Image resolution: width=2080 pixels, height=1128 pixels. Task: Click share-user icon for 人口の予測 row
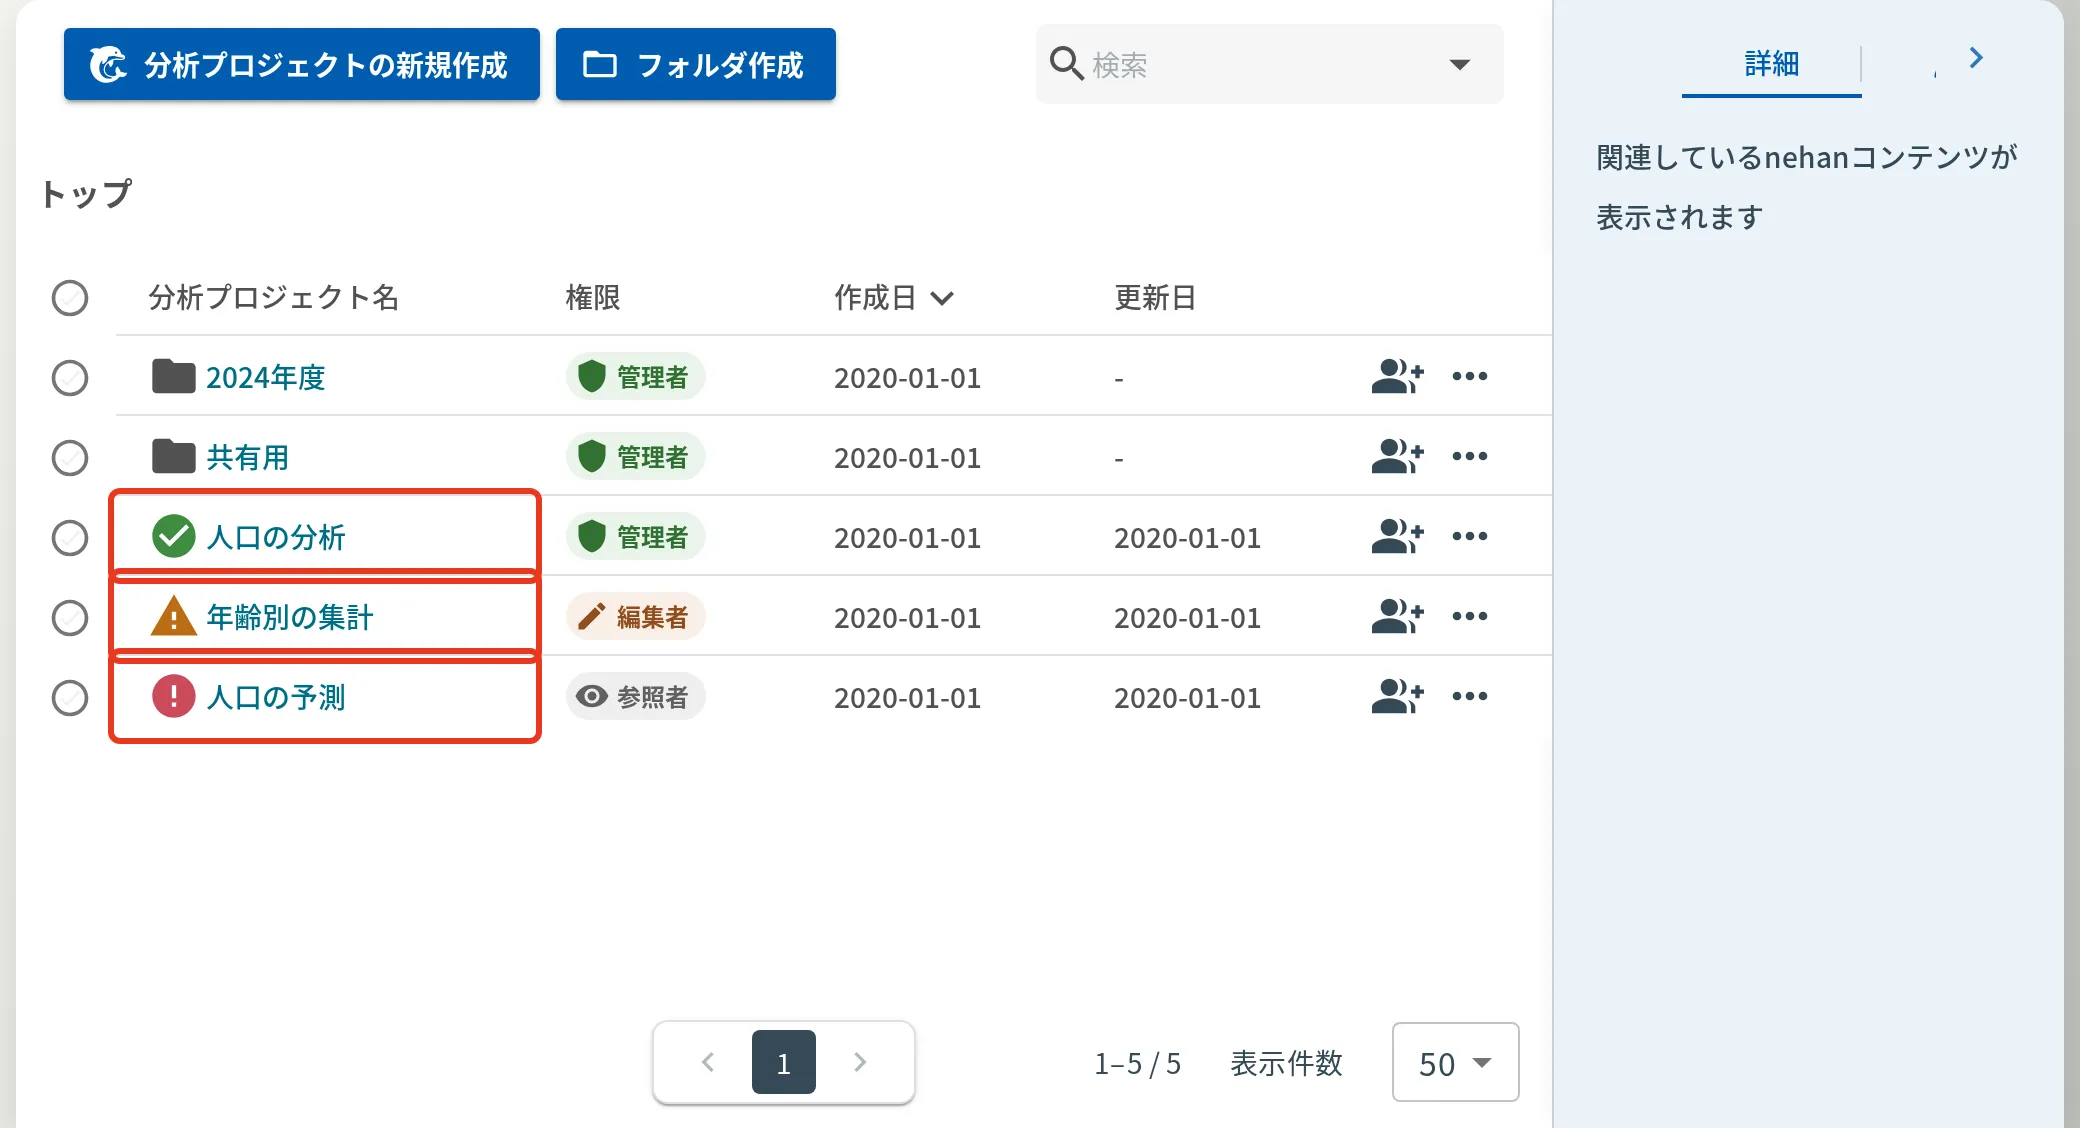pos(1397,697)
